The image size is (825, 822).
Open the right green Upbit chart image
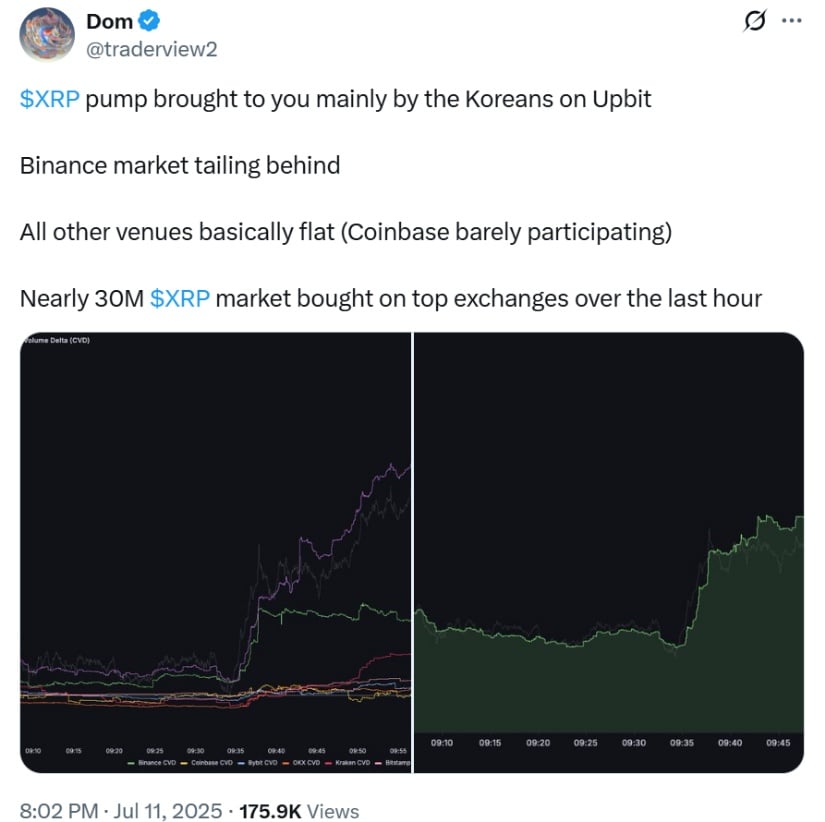pyautogui.click(x=609, y=553)
